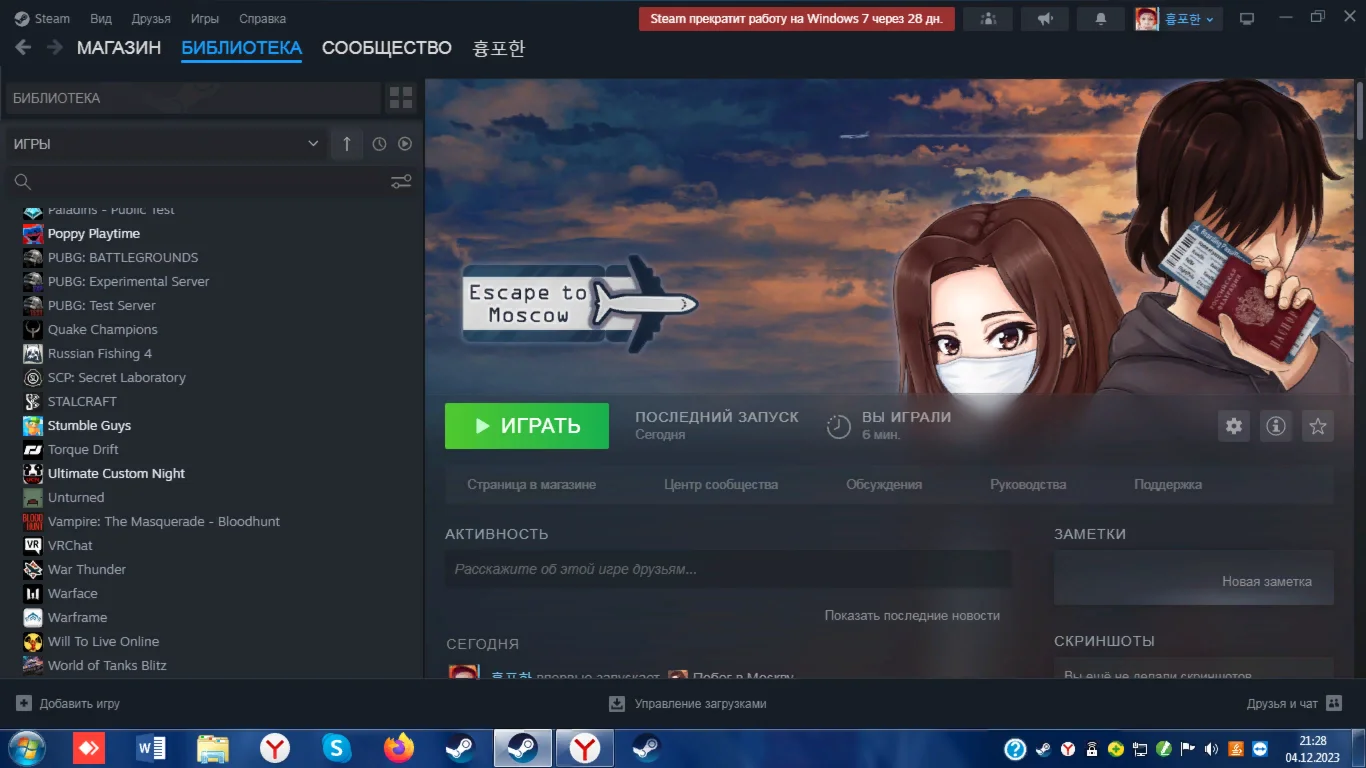This screenshot has height=768, width=1366.
Task: Click the БИБЛИОТЕКА home button in sidebar
Action: (193, 98)
